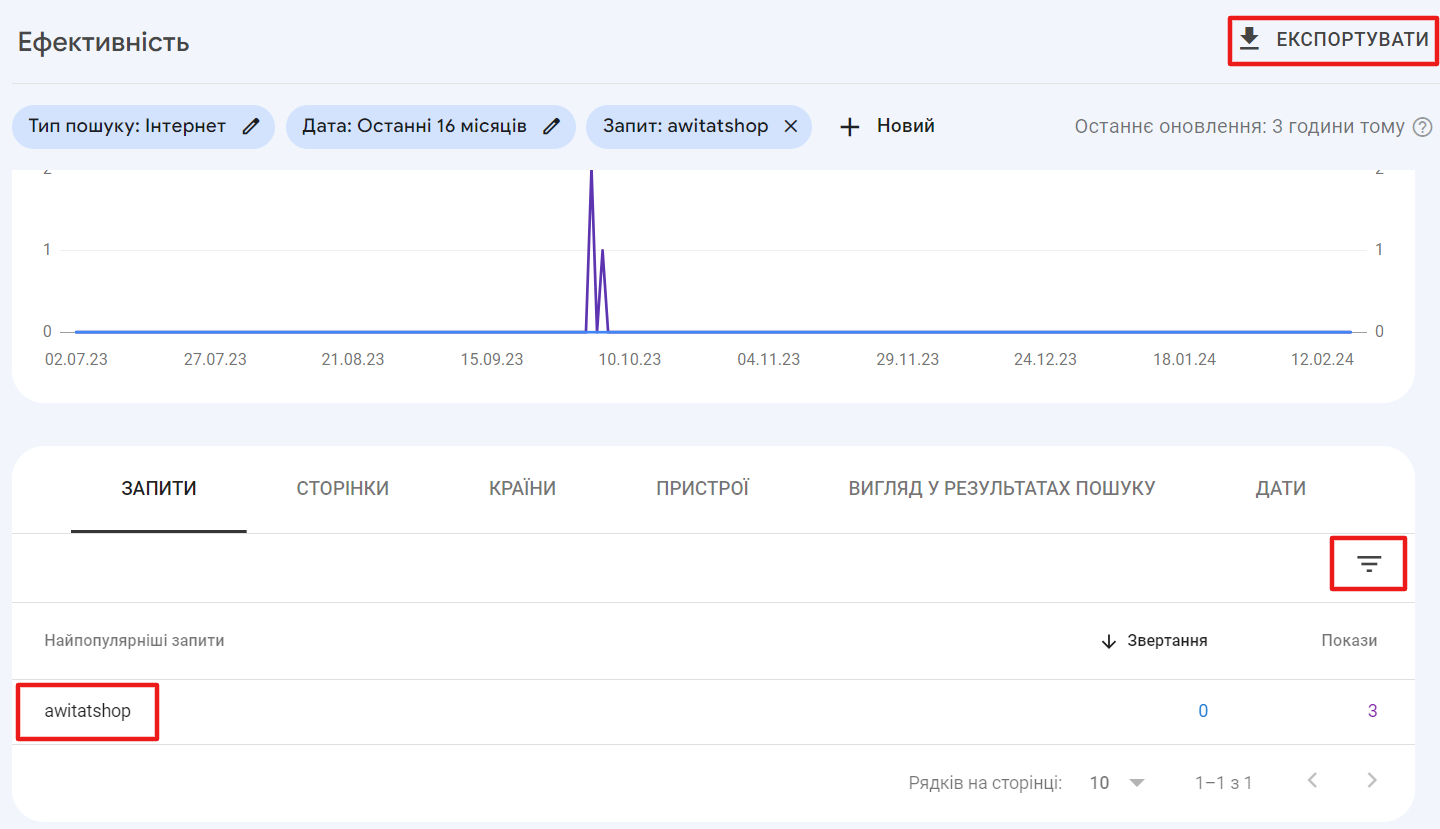
Task: Switch to the КРАЇНИ tab
Action: [521, 487]
